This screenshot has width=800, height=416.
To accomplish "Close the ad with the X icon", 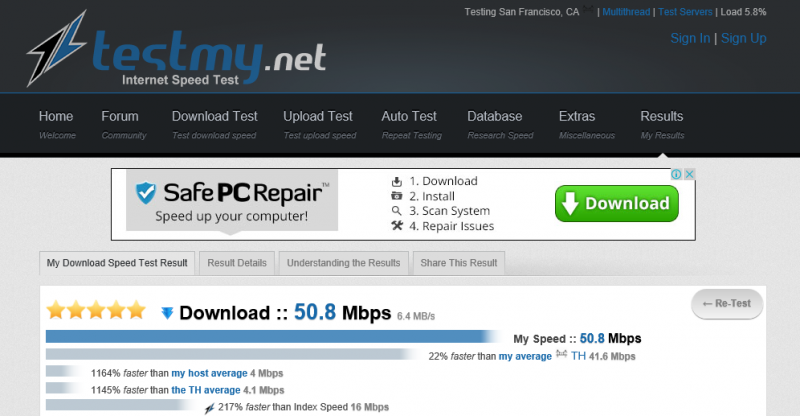I will (689, 174).
